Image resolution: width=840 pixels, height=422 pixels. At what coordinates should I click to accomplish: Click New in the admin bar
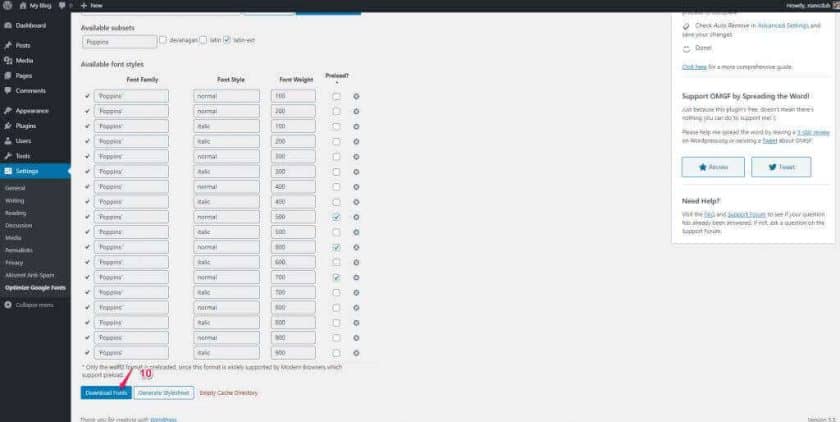[92, 5]
